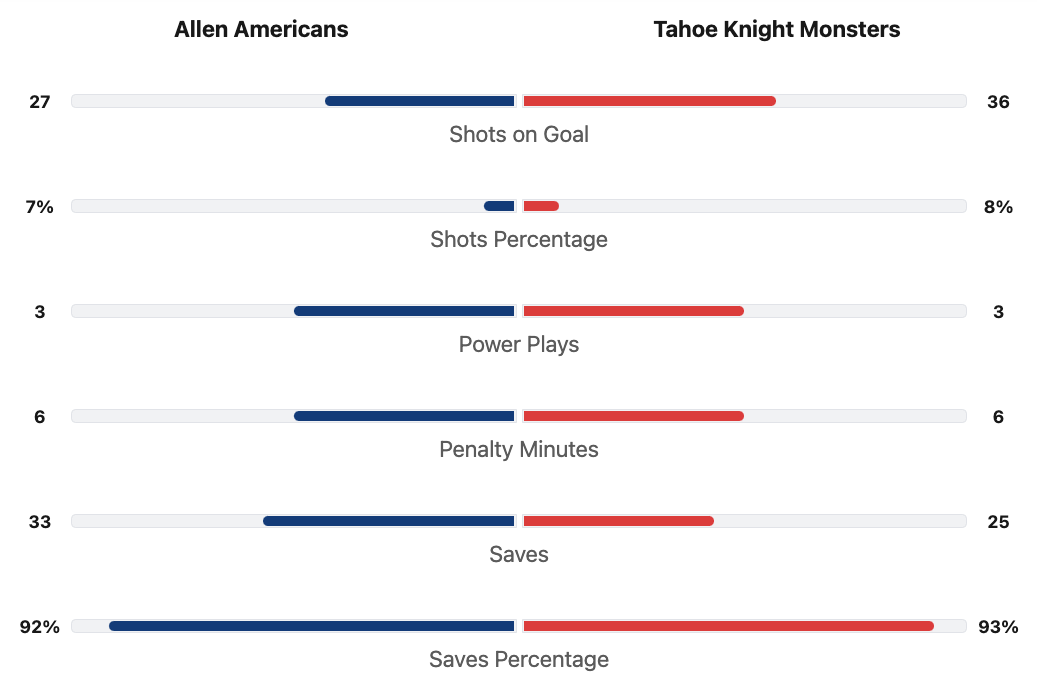Screen dimensions: 1037x686
Task: Click the 8% shots percentage value
Action: point(997,207)
